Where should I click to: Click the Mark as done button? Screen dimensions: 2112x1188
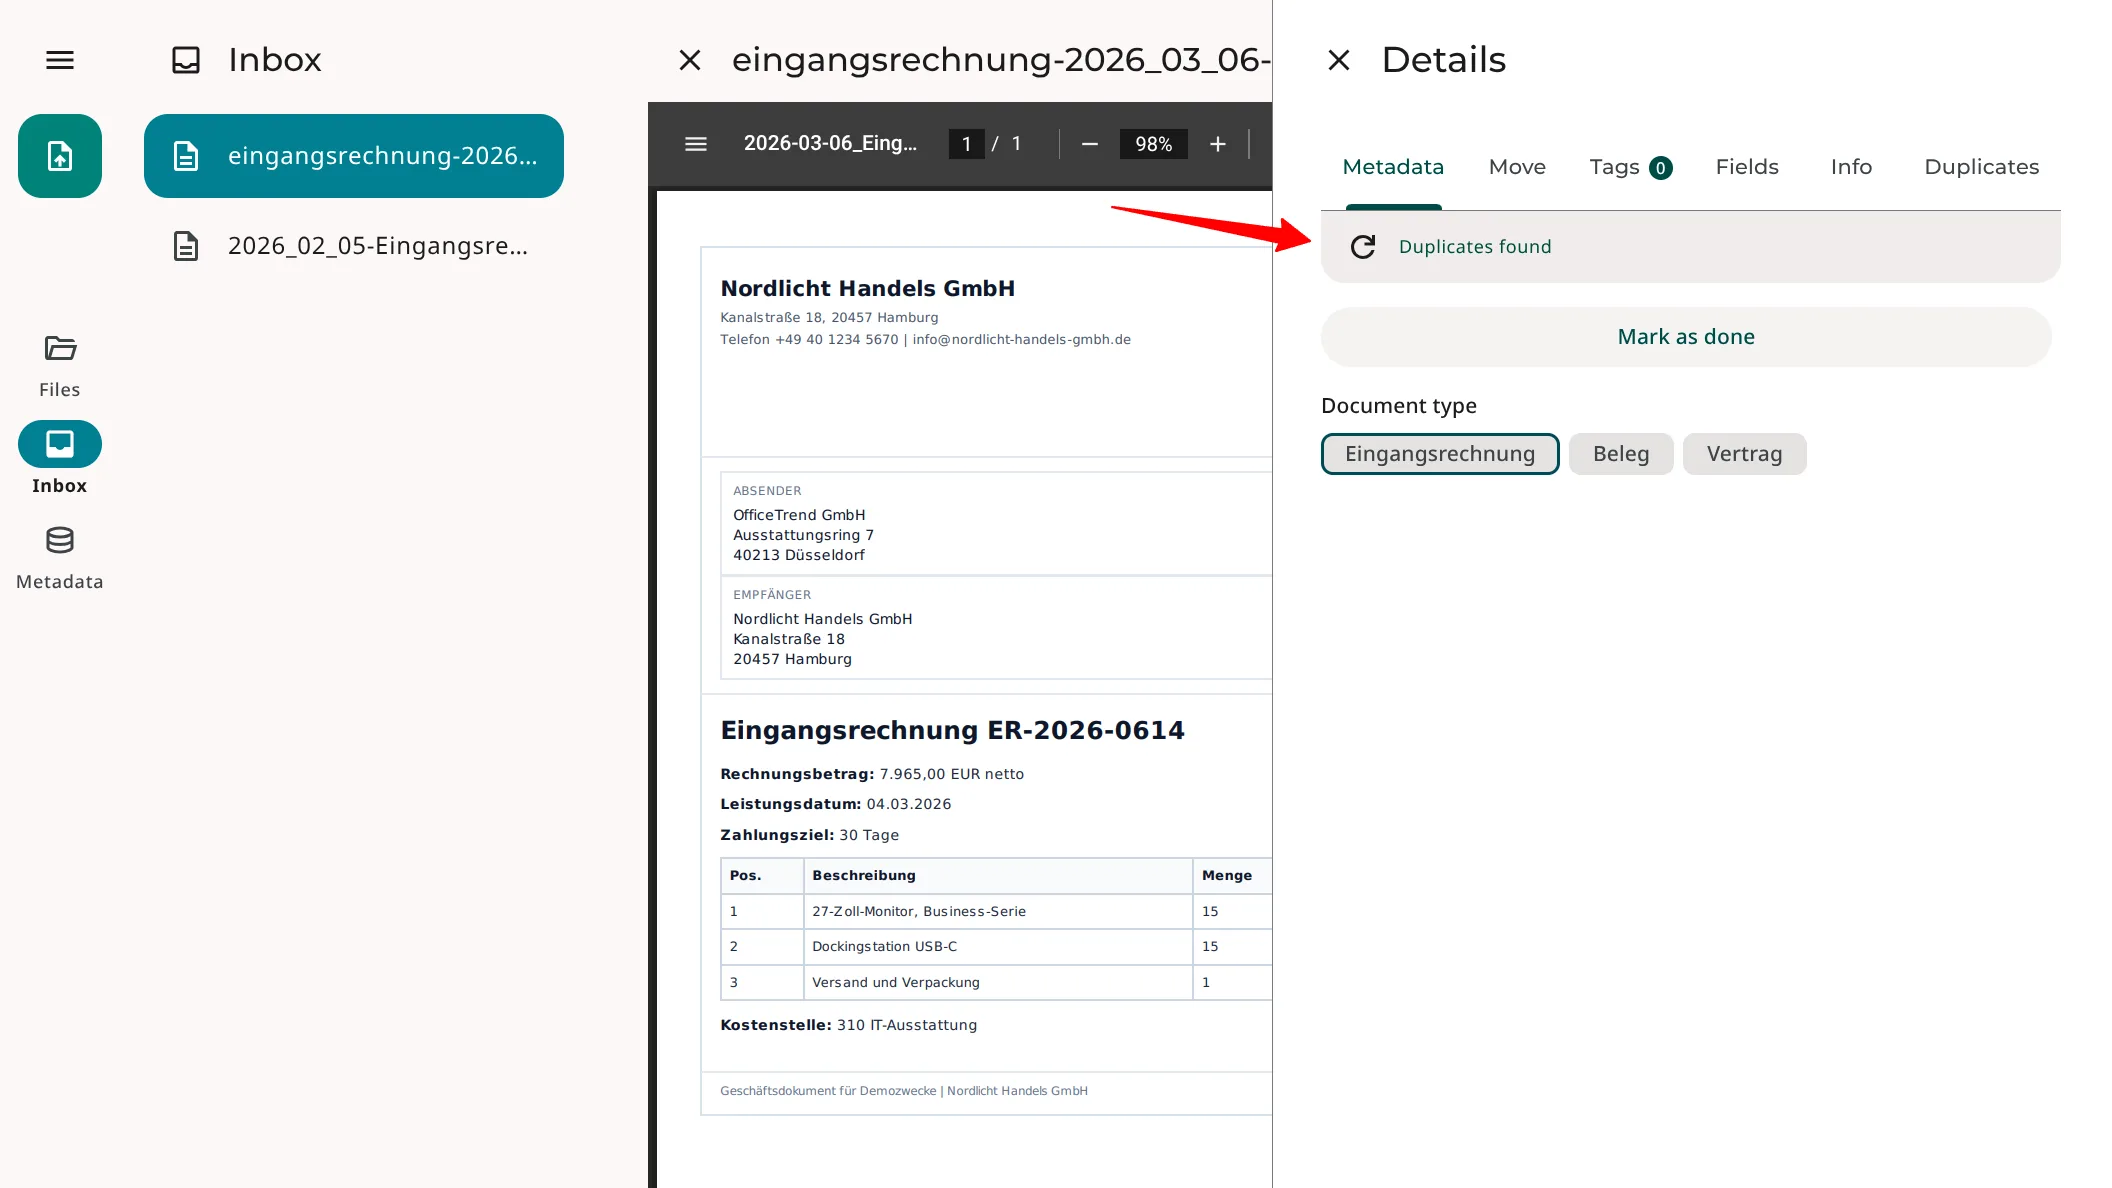coord(1686,337)
